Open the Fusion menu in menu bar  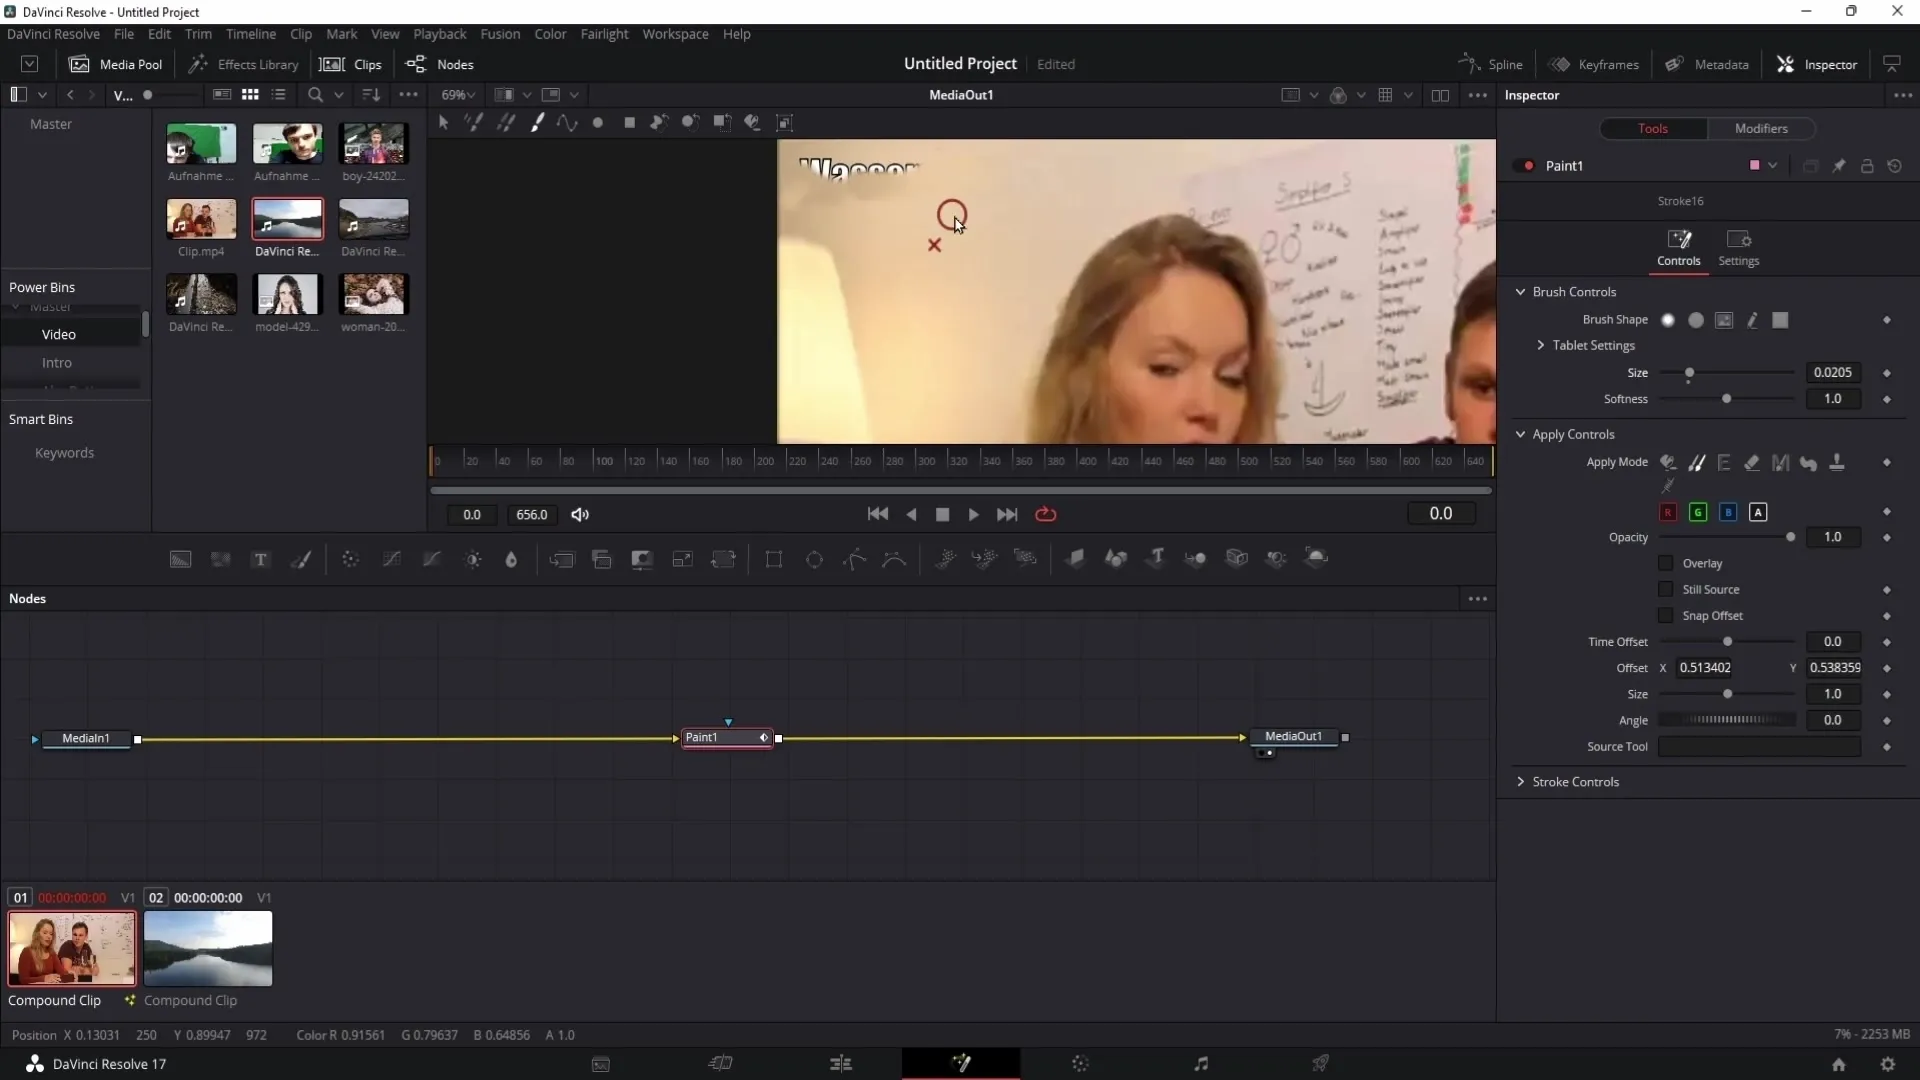pos(500,34)
